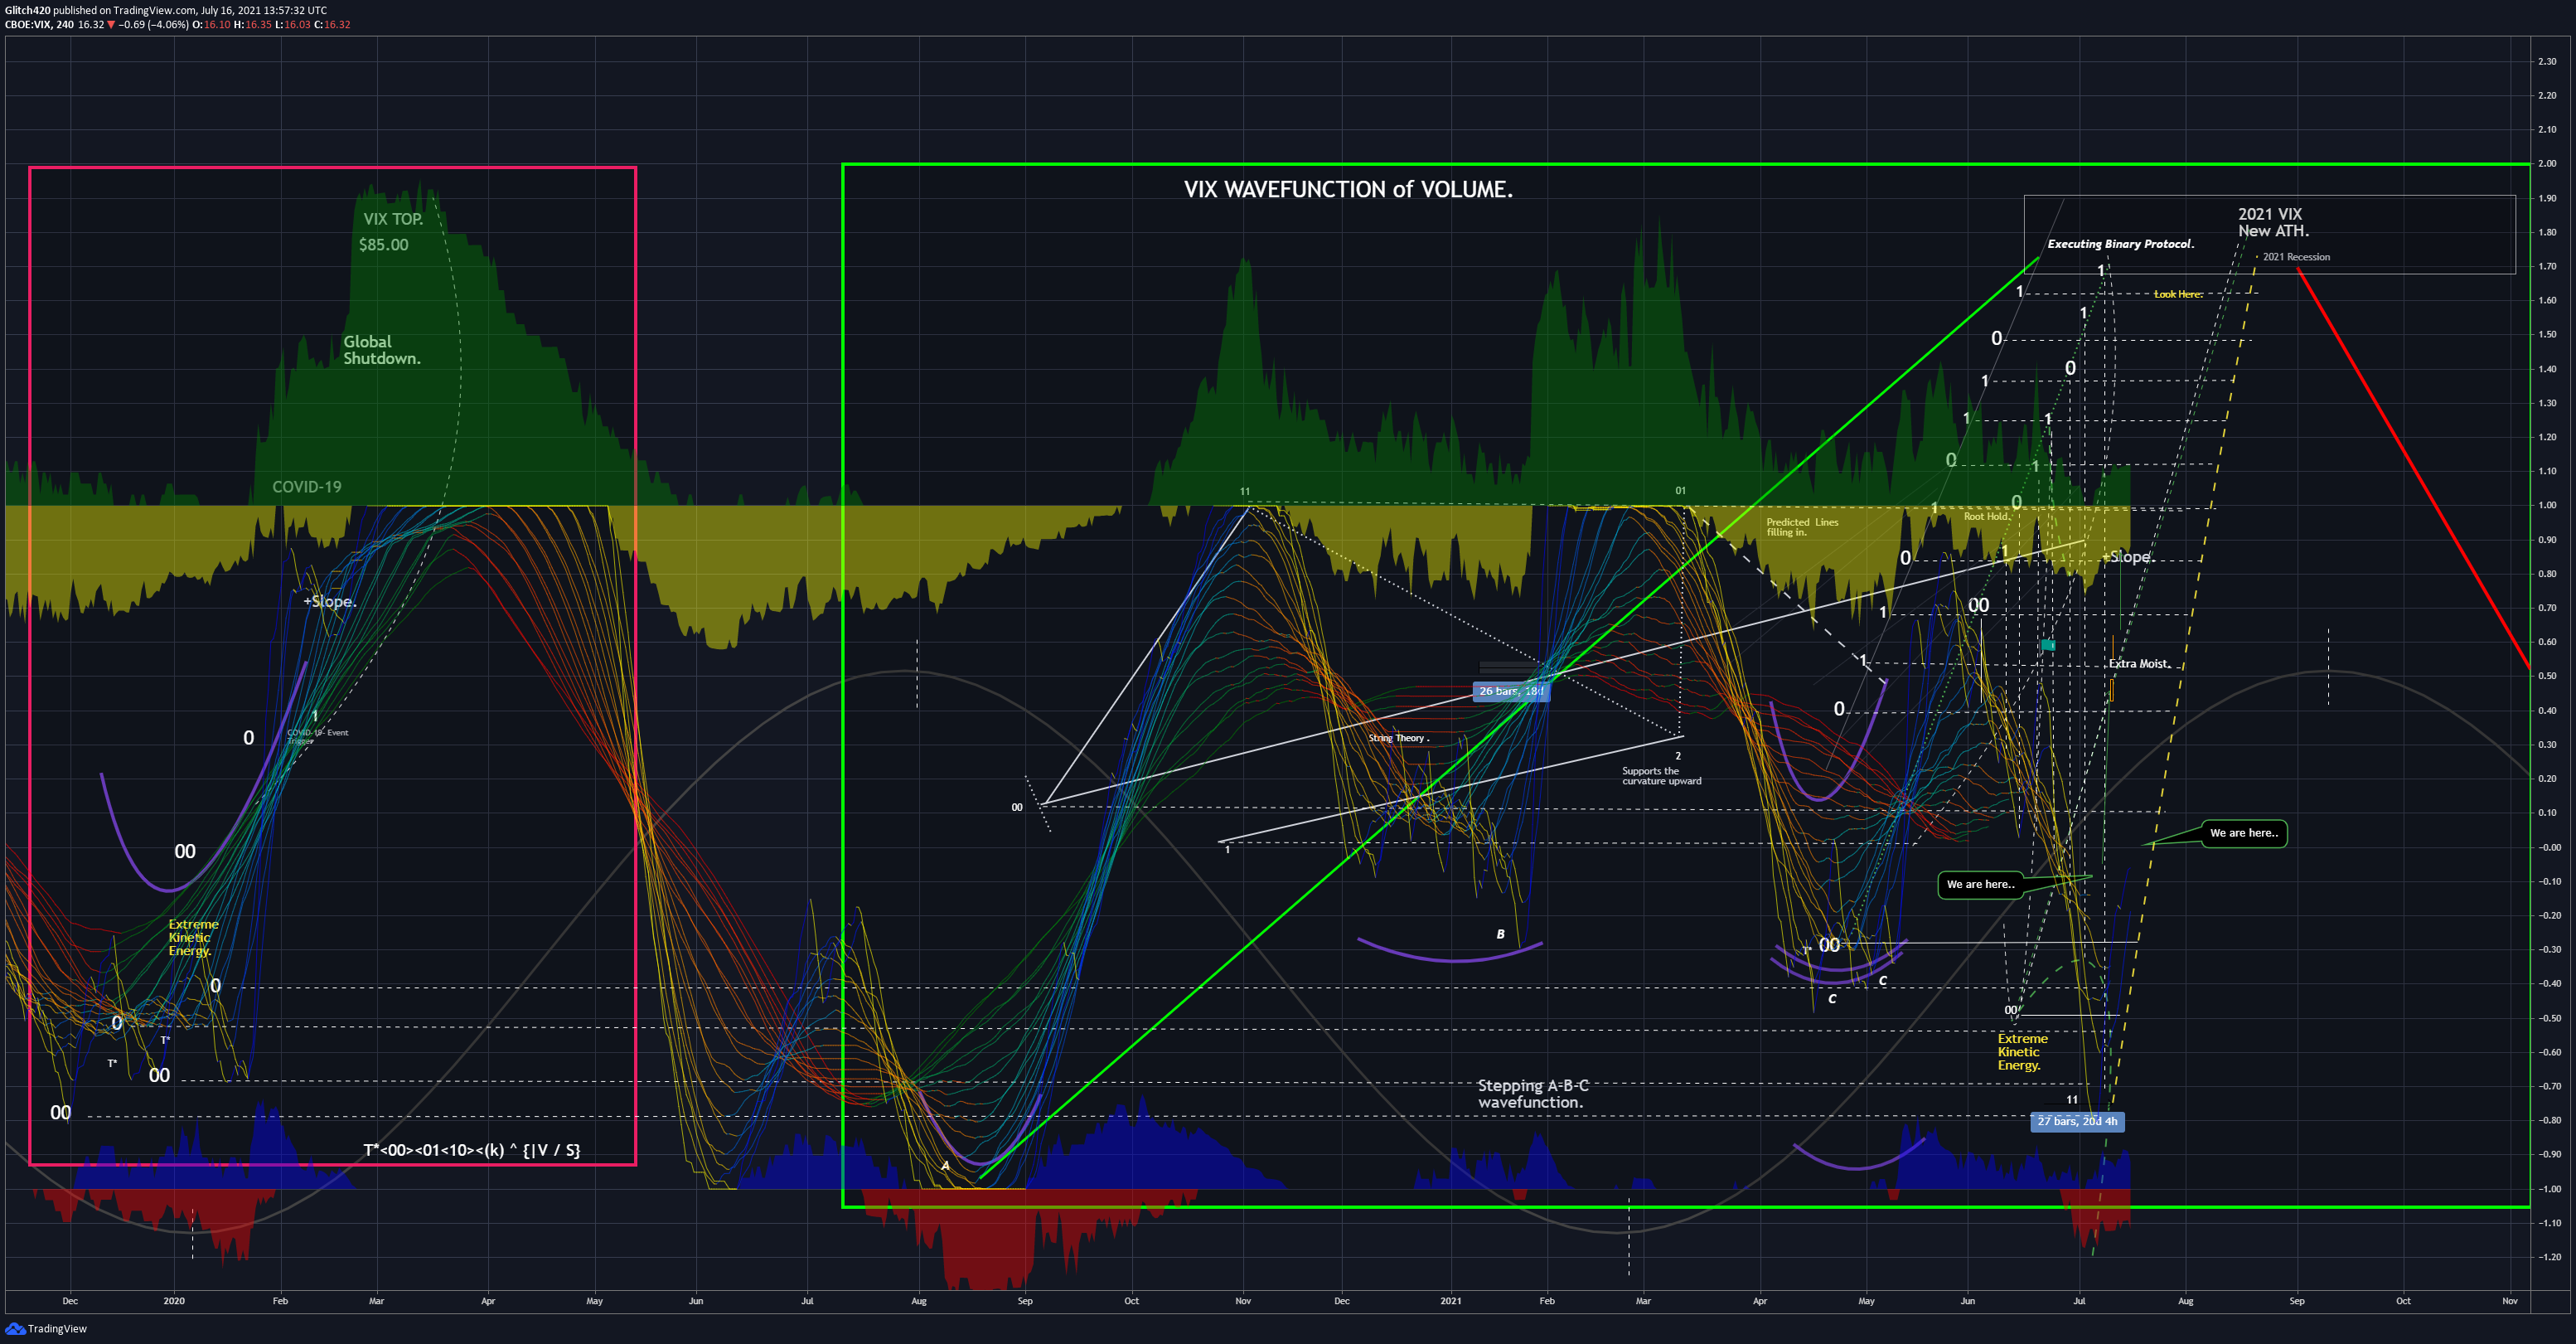Click the 'Look Here:' yellow label

pos(2178,294)
